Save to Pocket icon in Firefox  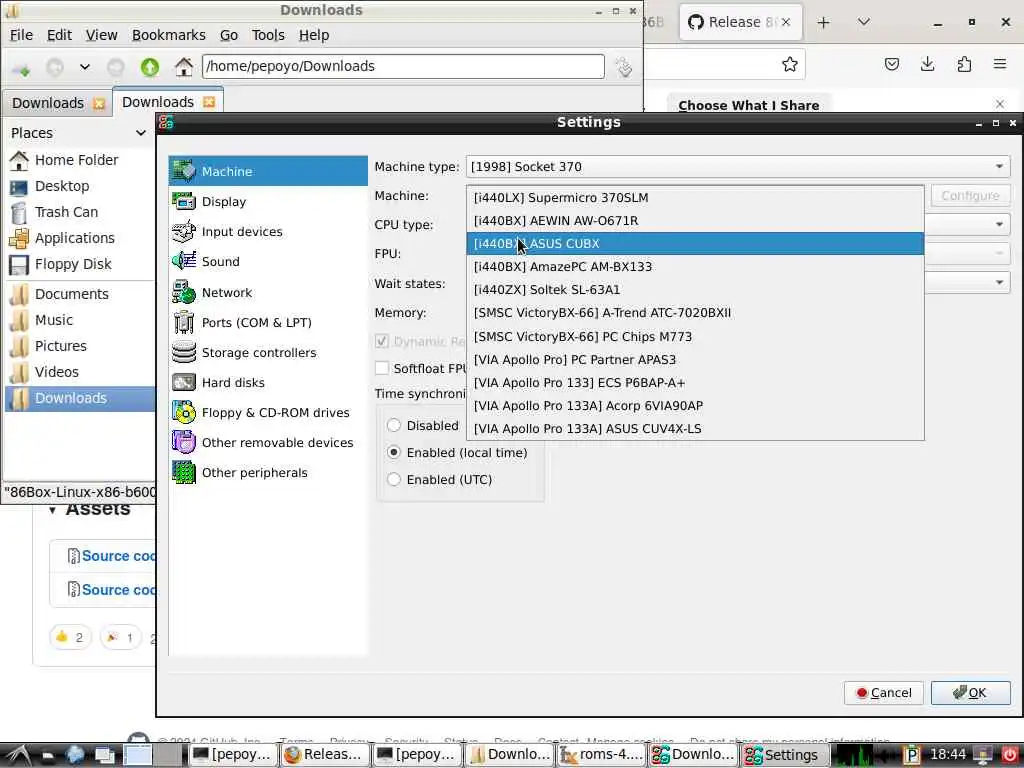tap(891, 64)
